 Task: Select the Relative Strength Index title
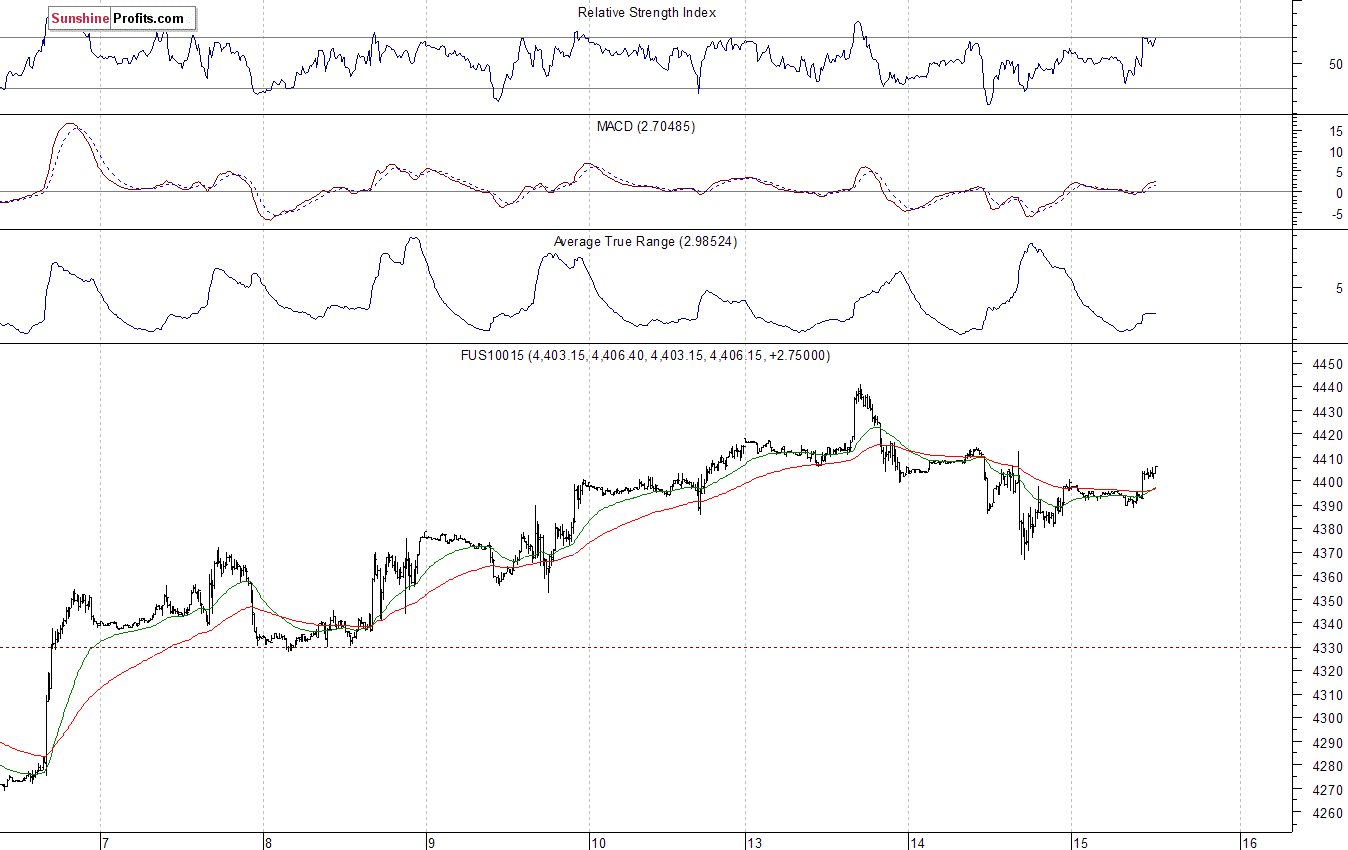click(647, 13)
